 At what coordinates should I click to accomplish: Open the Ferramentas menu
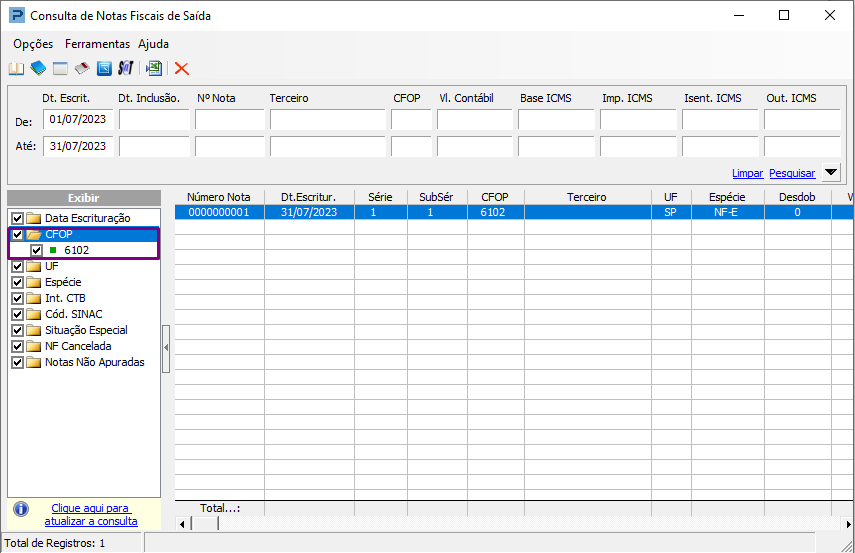(97, 44)
